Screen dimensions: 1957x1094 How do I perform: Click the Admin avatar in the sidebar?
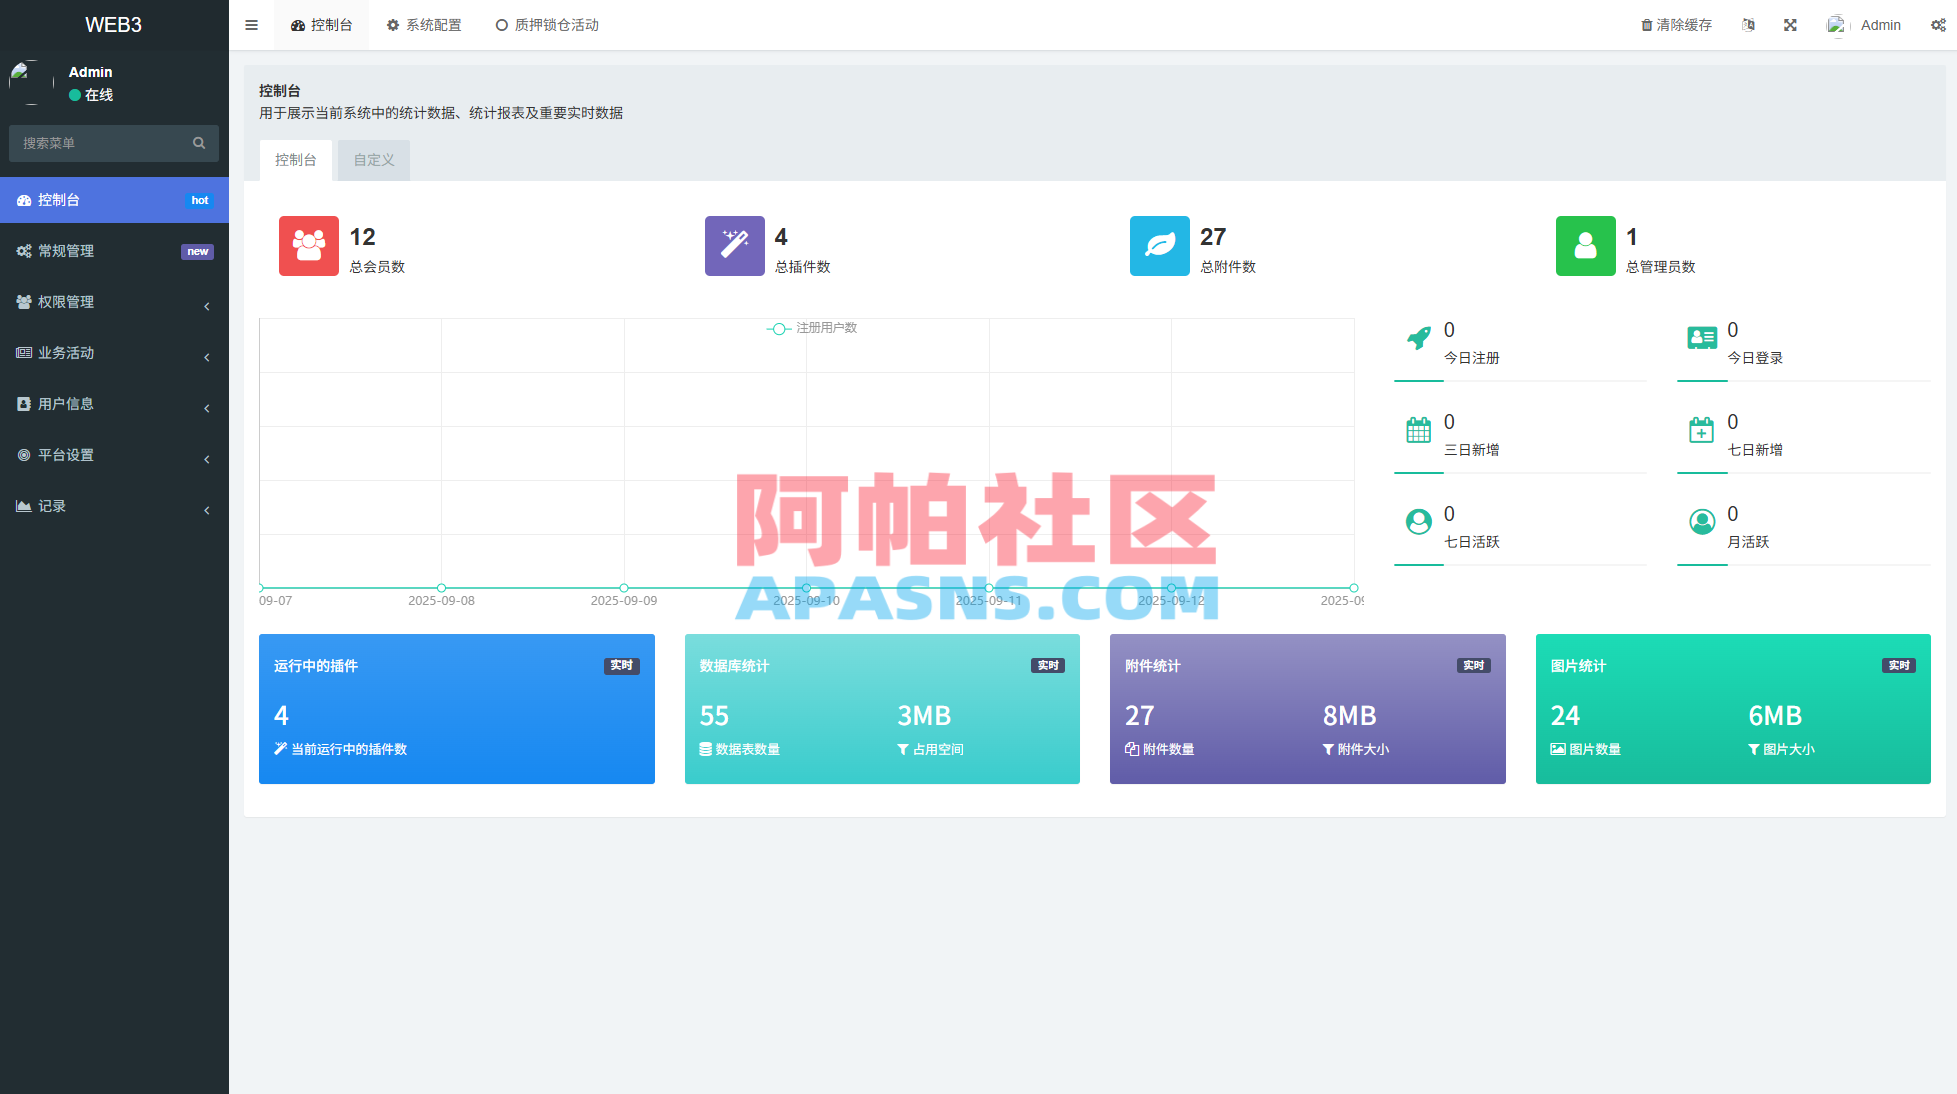(31, 82)
